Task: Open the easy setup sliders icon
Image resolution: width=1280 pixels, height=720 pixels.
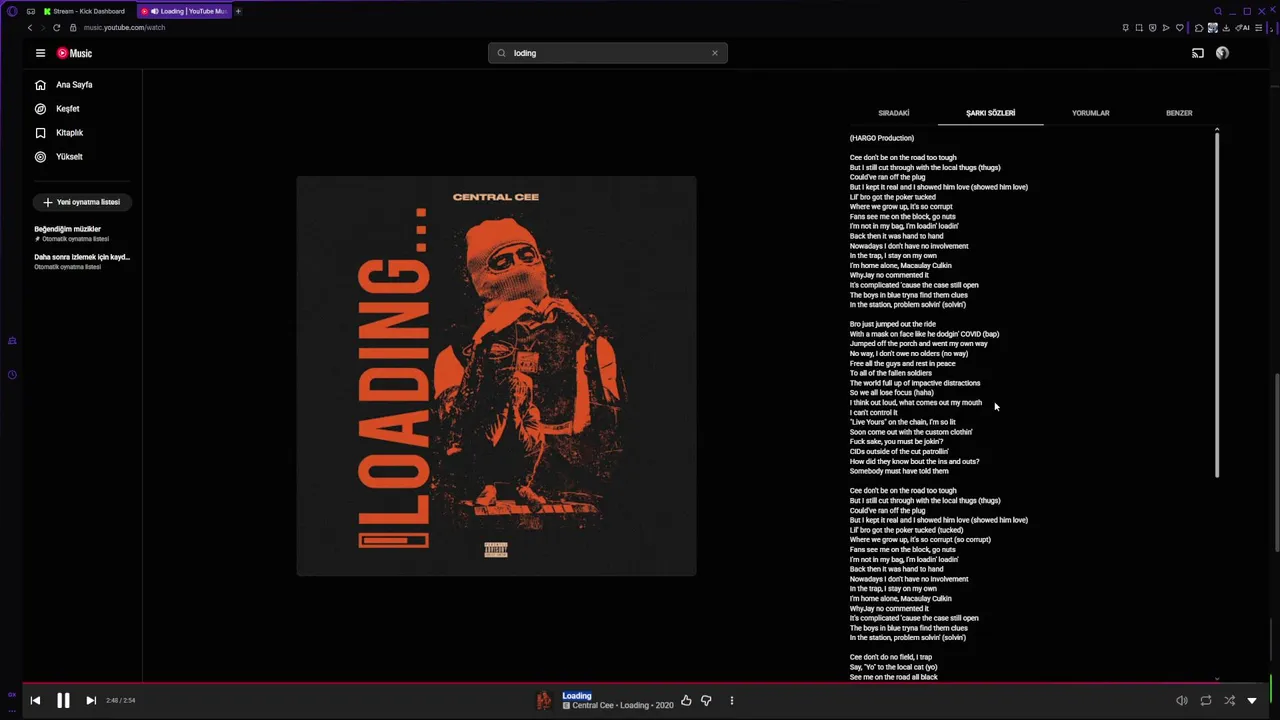Action: click(1259, 28)
